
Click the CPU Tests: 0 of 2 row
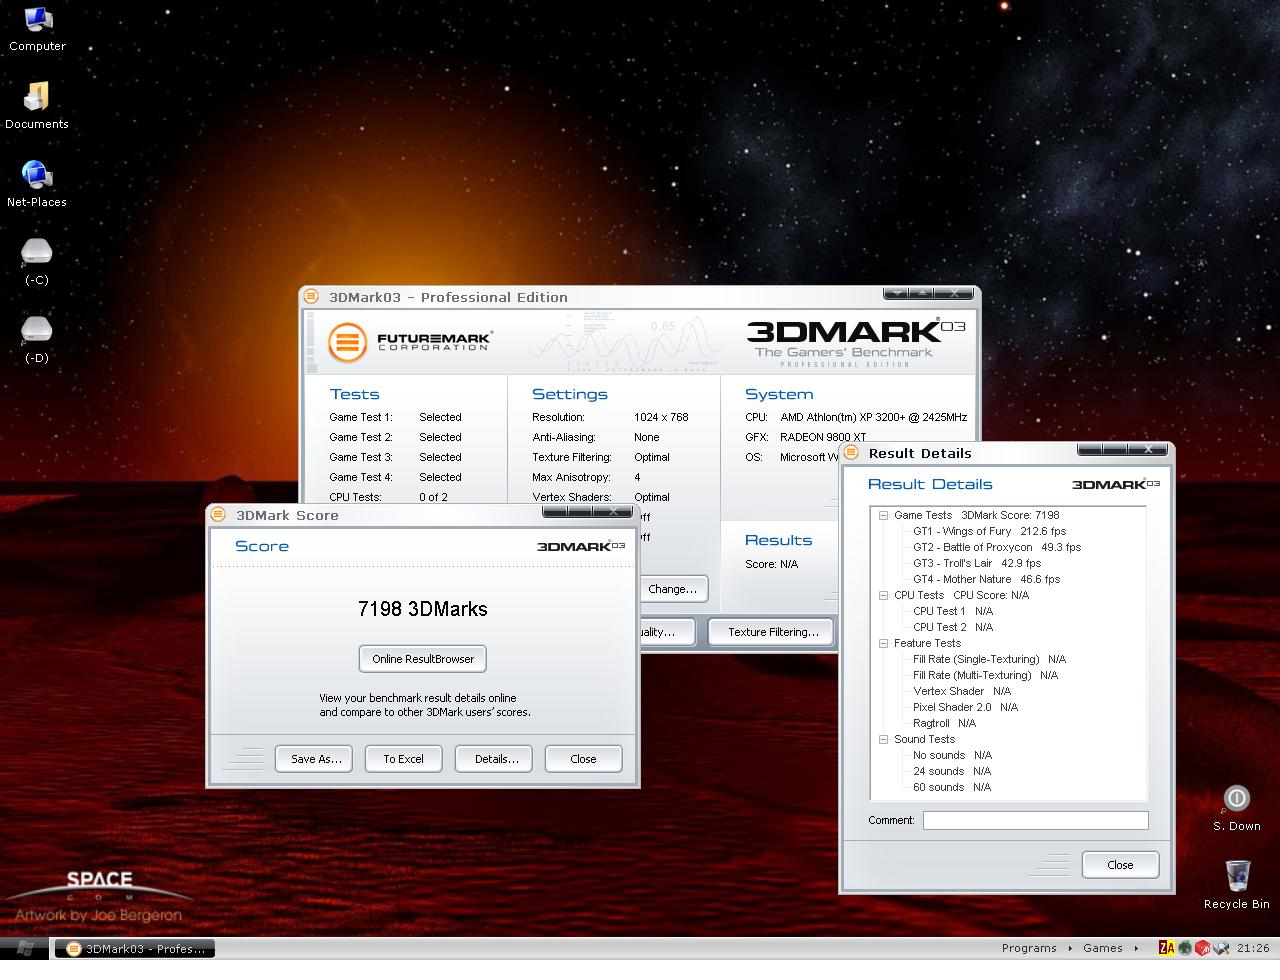coord(388,497)
